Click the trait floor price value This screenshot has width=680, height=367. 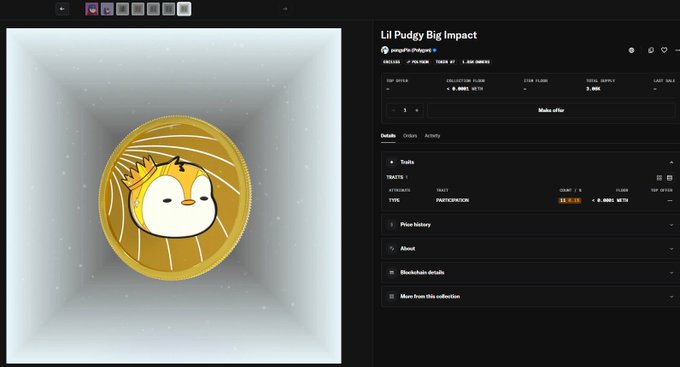pos(610,200)
